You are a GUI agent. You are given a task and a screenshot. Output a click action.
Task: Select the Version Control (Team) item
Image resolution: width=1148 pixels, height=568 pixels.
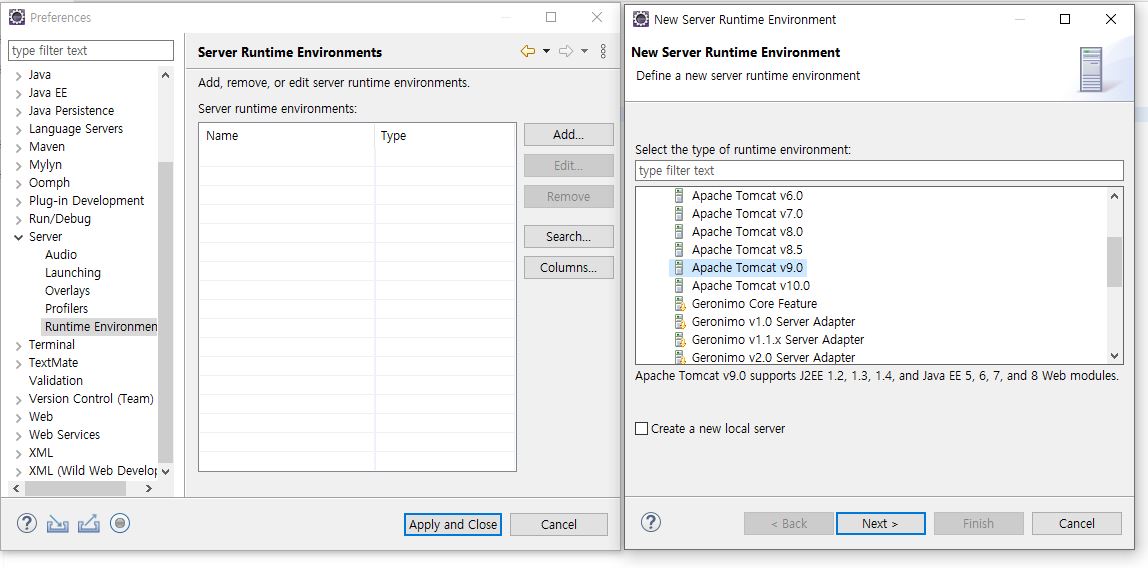click(x=91, y=399)
